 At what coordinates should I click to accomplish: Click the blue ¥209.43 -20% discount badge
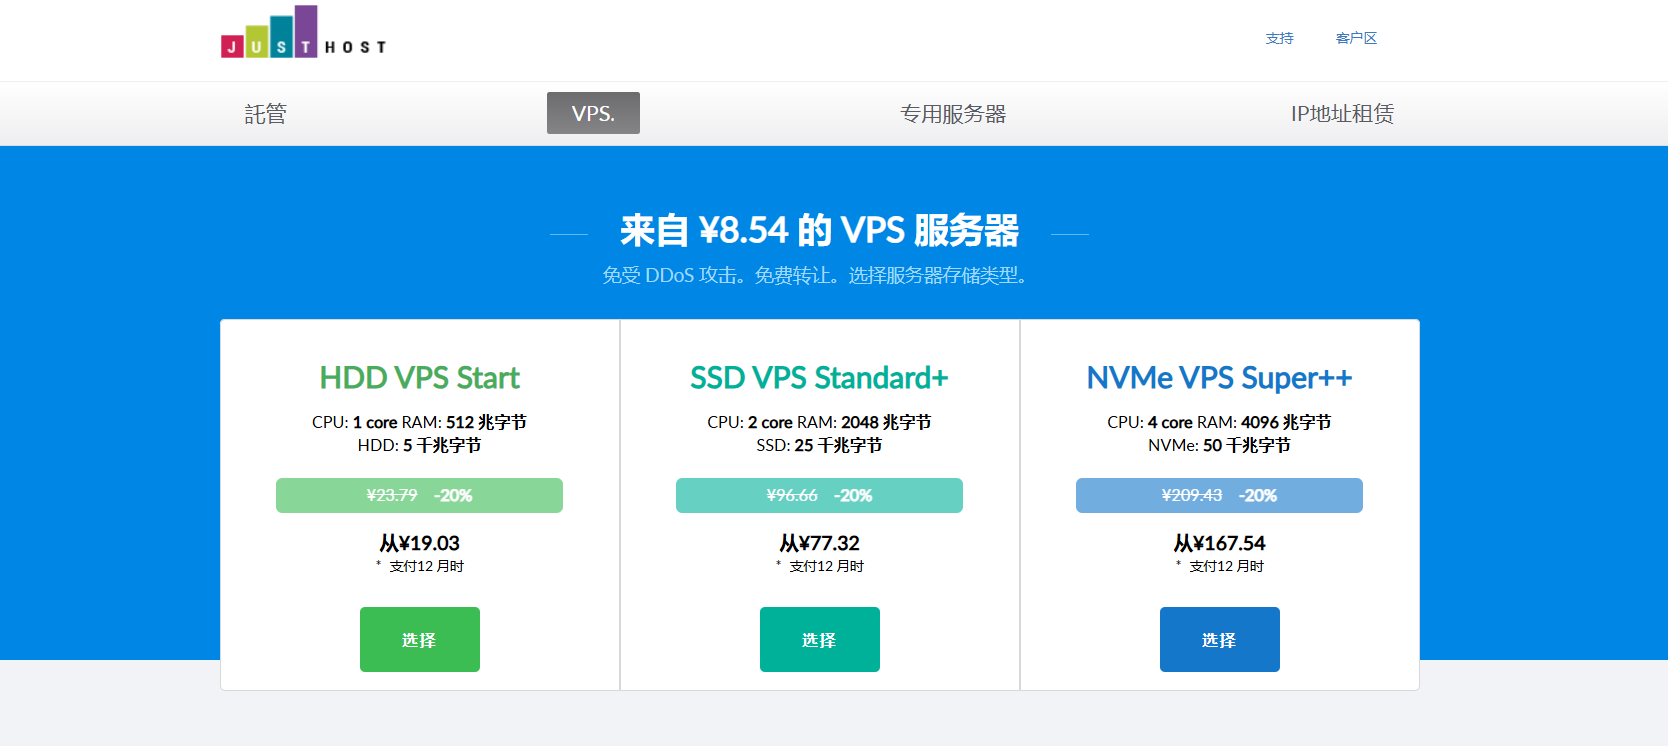[x=1219, y=495]
